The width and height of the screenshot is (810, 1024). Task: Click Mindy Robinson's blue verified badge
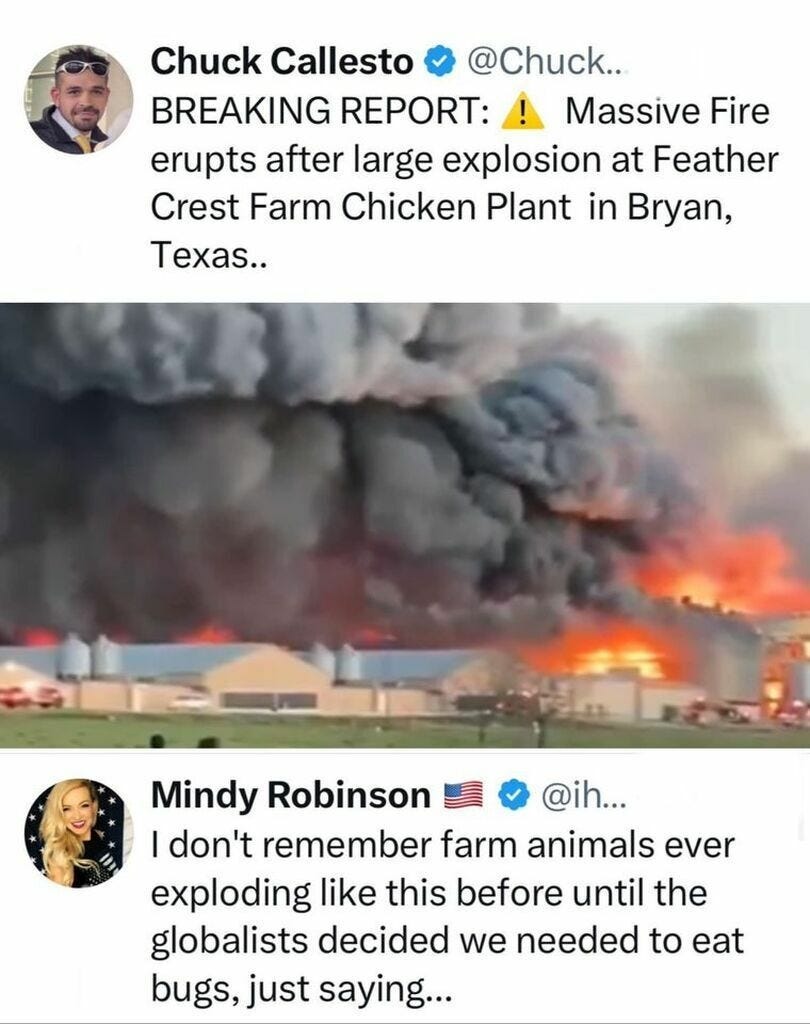515,795
